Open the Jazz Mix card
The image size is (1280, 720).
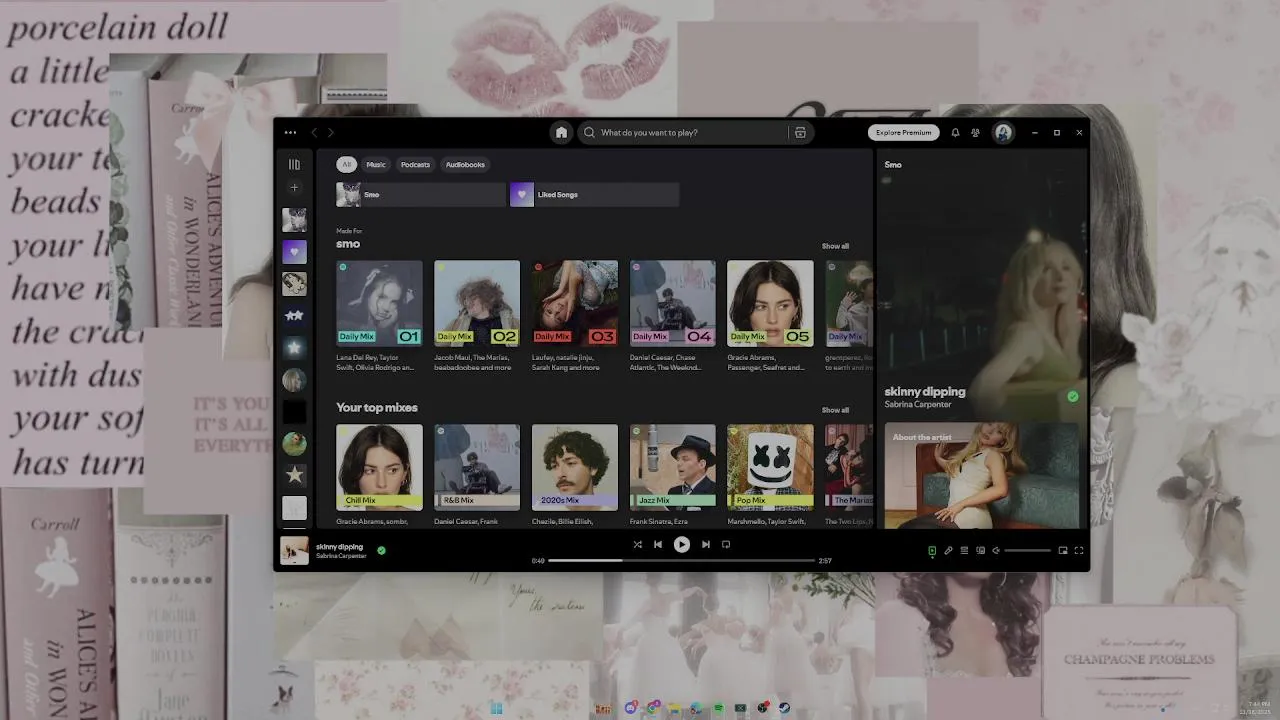pos(673,474)
